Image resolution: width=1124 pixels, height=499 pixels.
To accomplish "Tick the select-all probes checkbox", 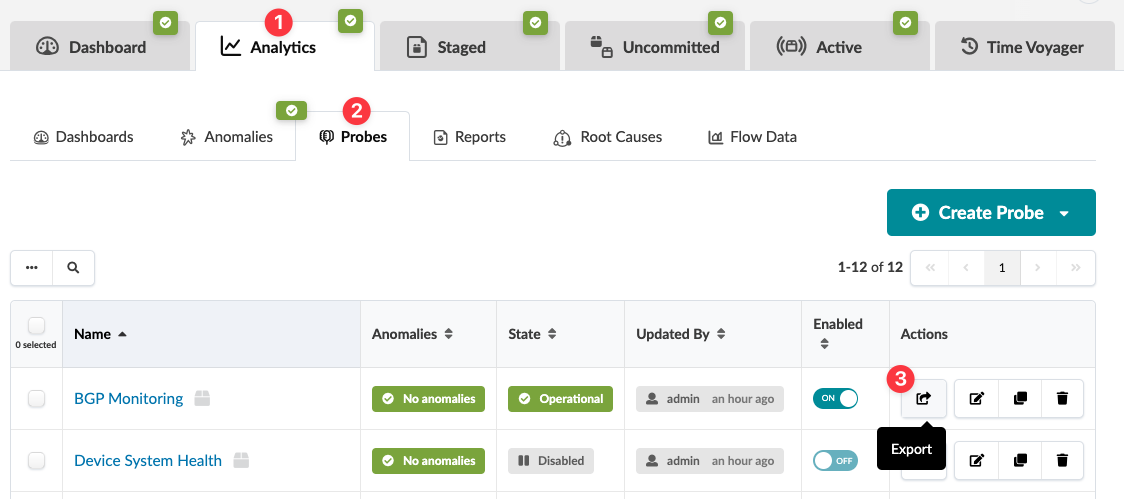I will (36, 325).
